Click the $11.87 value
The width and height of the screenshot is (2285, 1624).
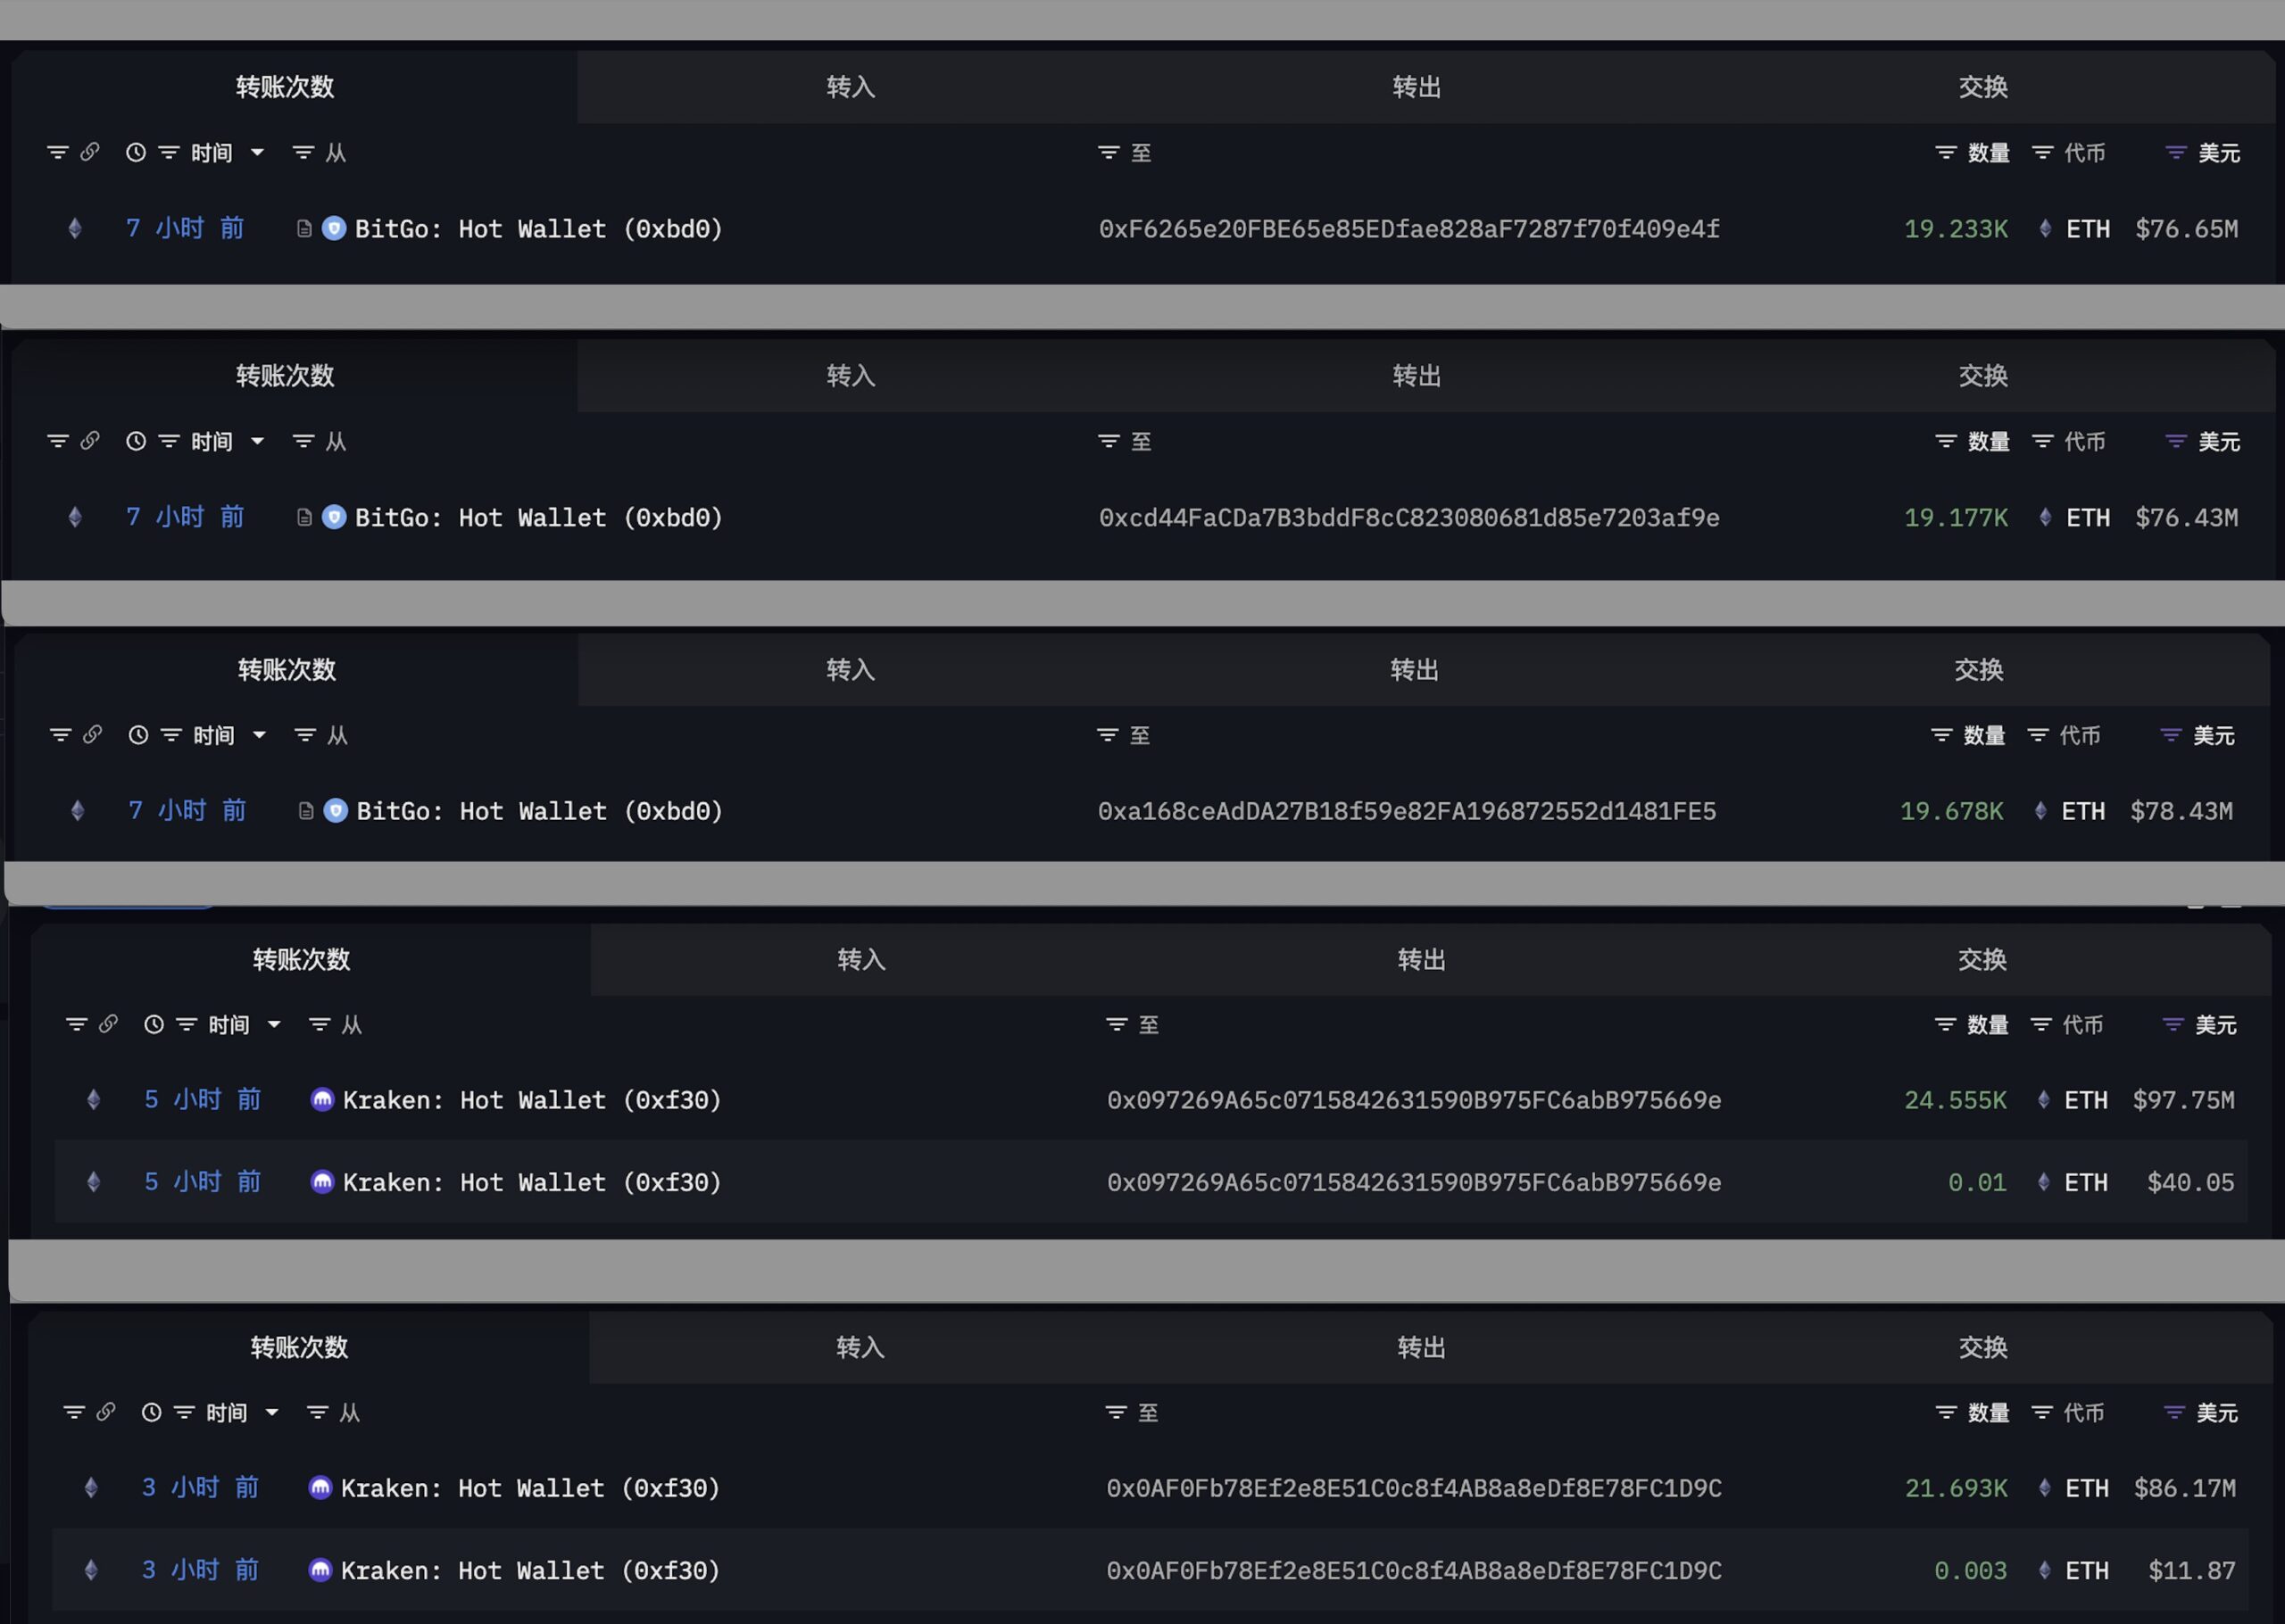(x=2192, y=1571)
